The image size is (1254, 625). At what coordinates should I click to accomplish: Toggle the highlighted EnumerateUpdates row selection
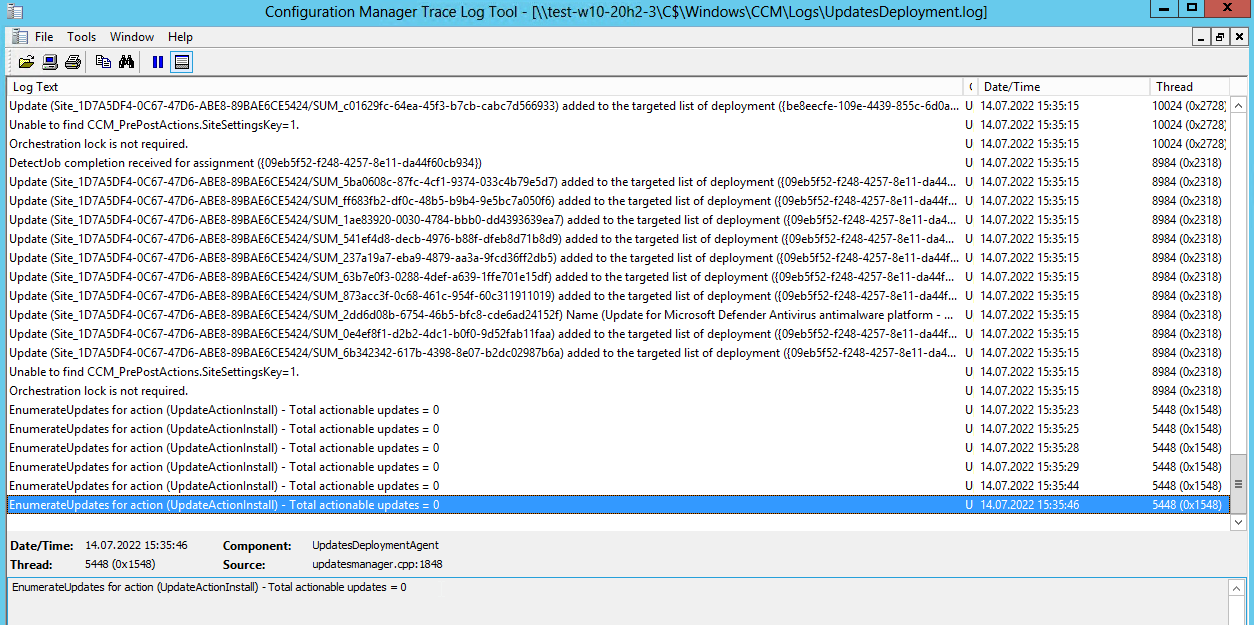pos(400,505)
